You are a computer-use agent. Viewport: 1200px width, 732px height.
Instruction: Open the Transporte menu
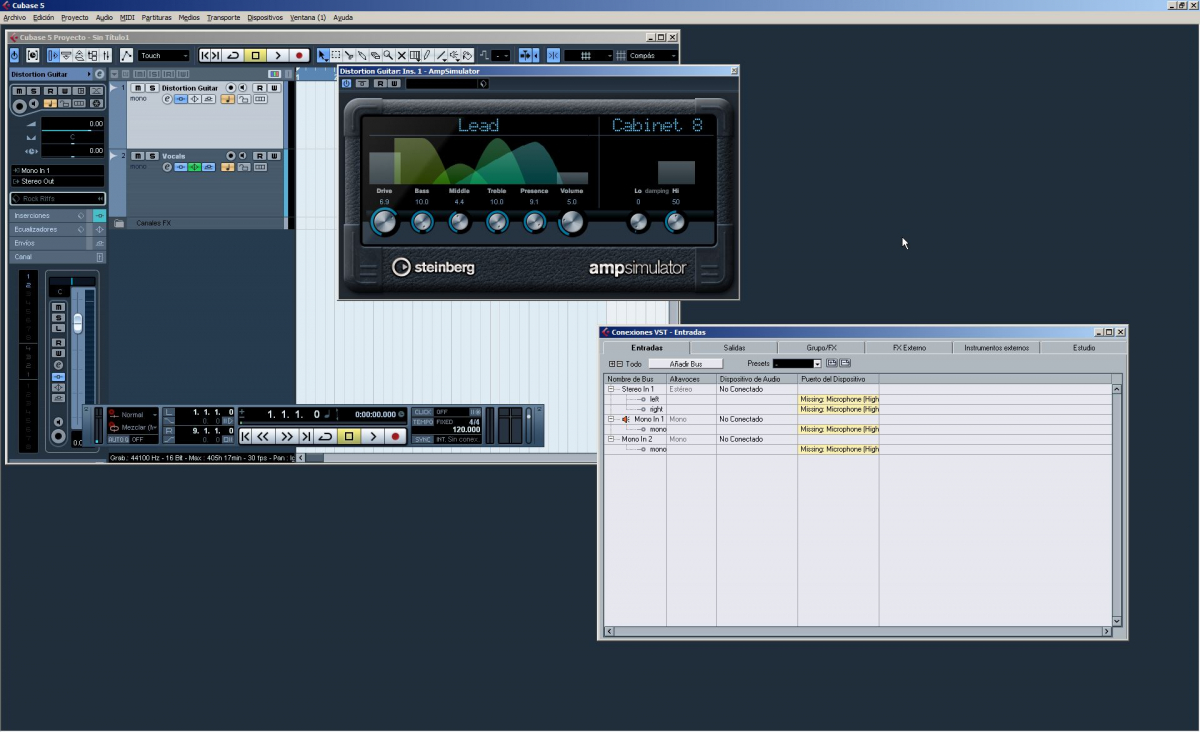point(223,18)
